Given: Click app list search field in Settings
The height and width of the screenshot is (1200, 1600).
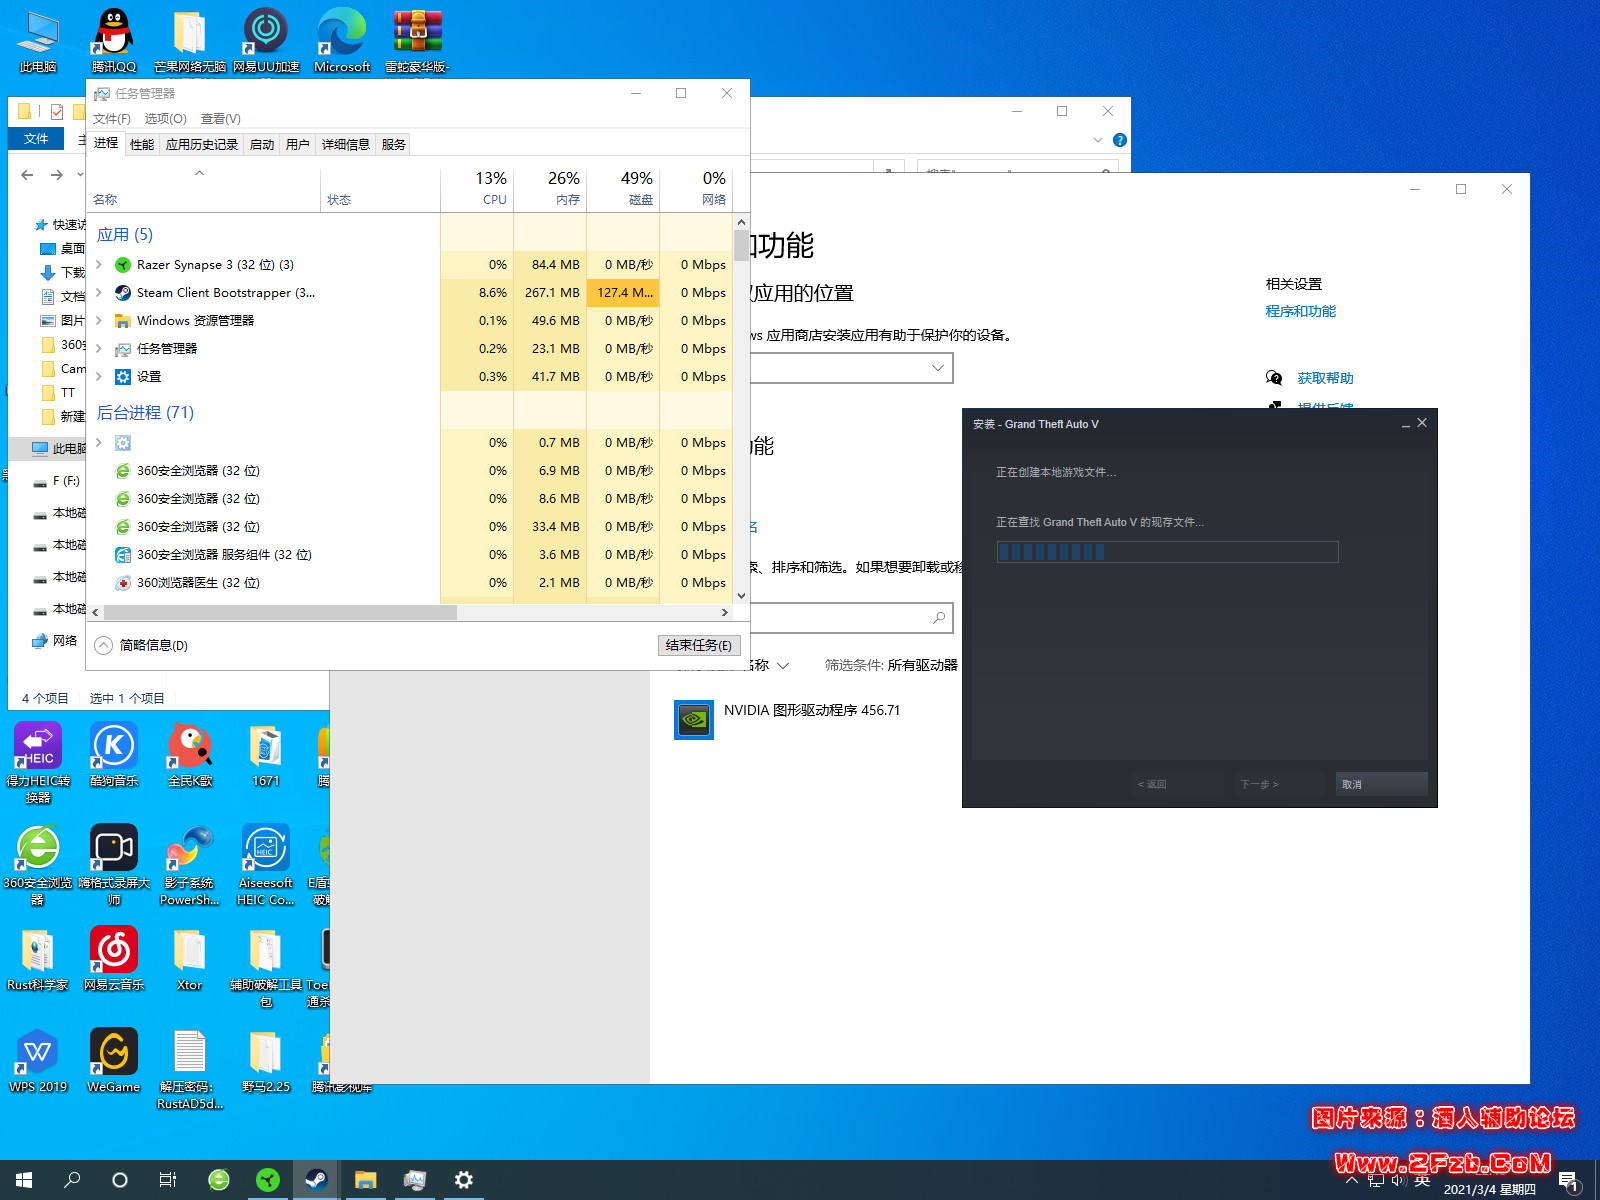Looking at the screenshot, I should [x=851, y=618].
